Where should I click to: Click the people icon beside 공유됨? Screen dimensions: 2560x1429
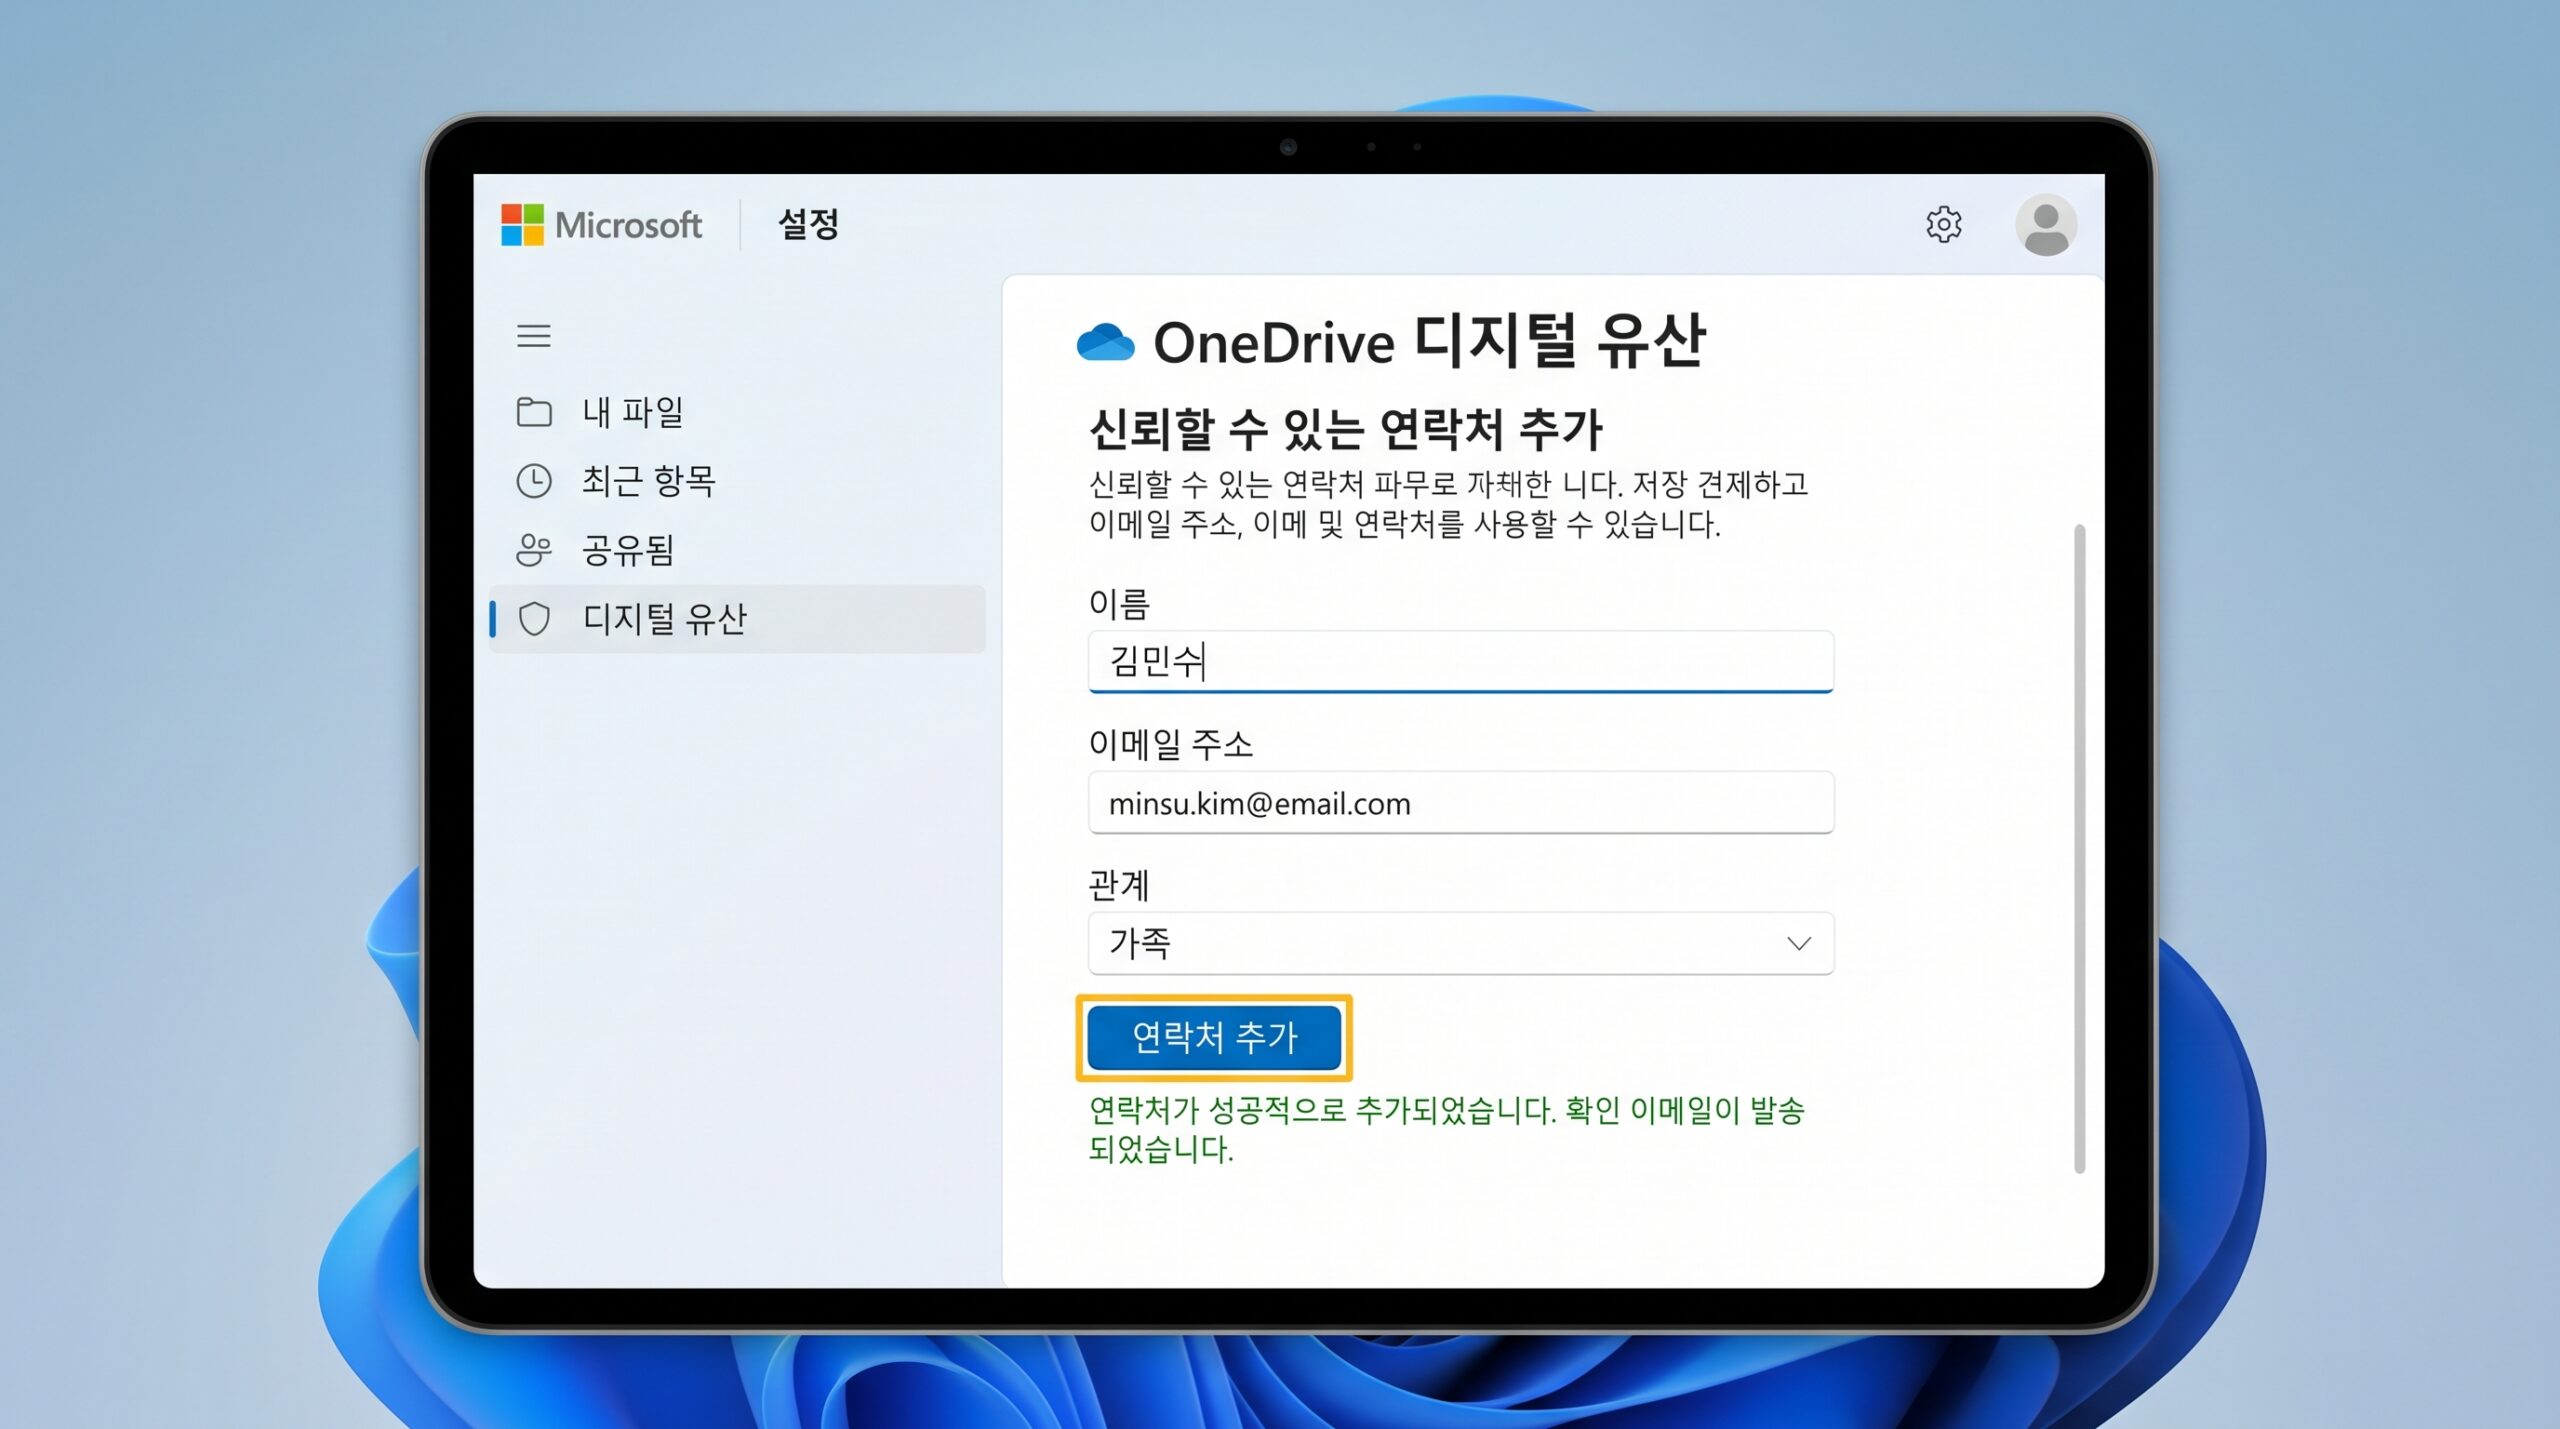coord(534,550)
